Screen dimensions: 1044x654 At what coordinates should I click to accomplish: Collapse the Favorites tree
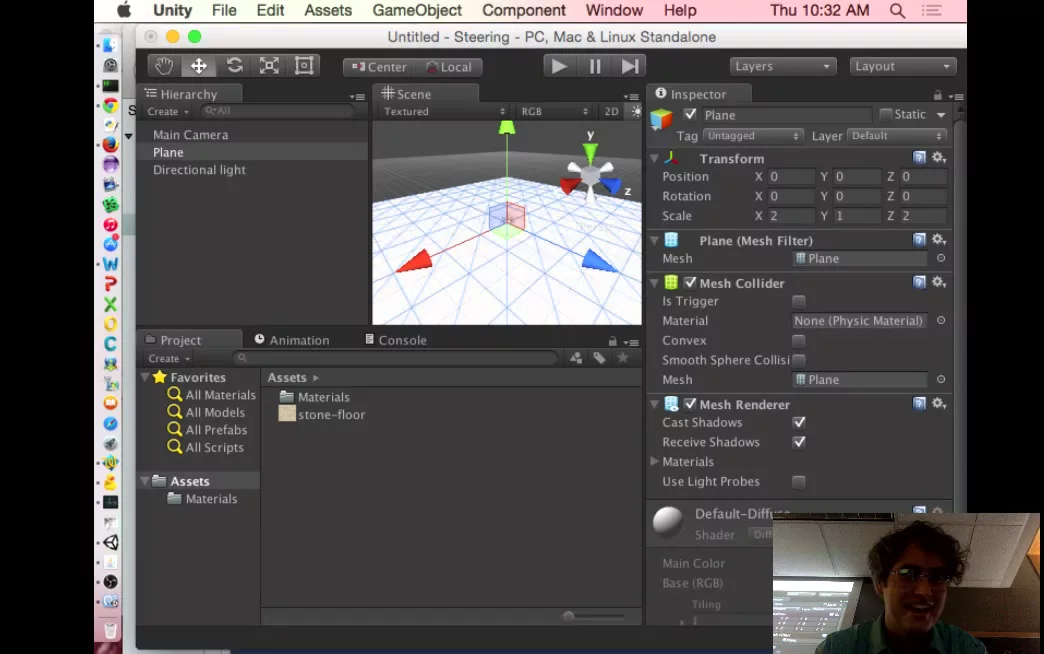(145, 378)
